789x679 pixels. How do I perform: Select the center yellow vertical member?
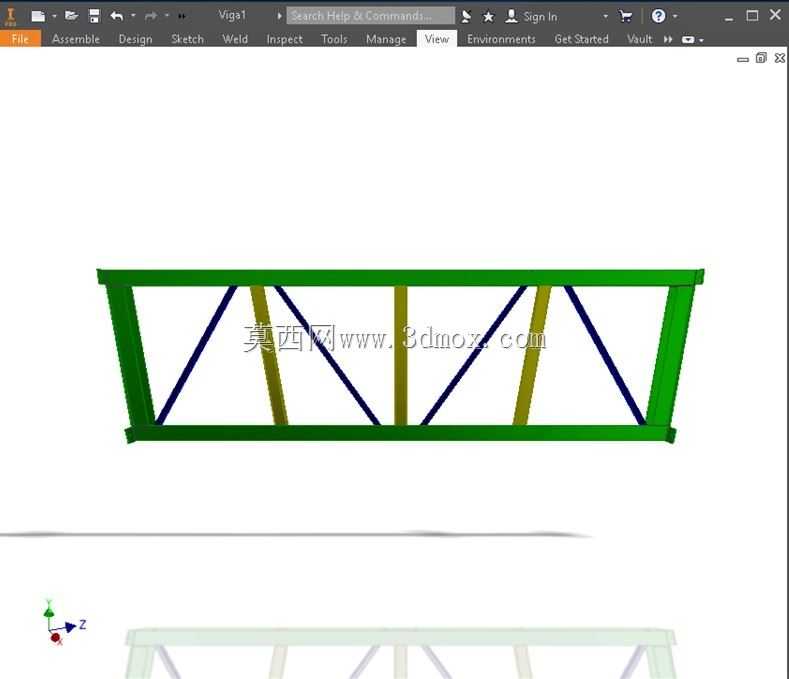tap(401, 355)
